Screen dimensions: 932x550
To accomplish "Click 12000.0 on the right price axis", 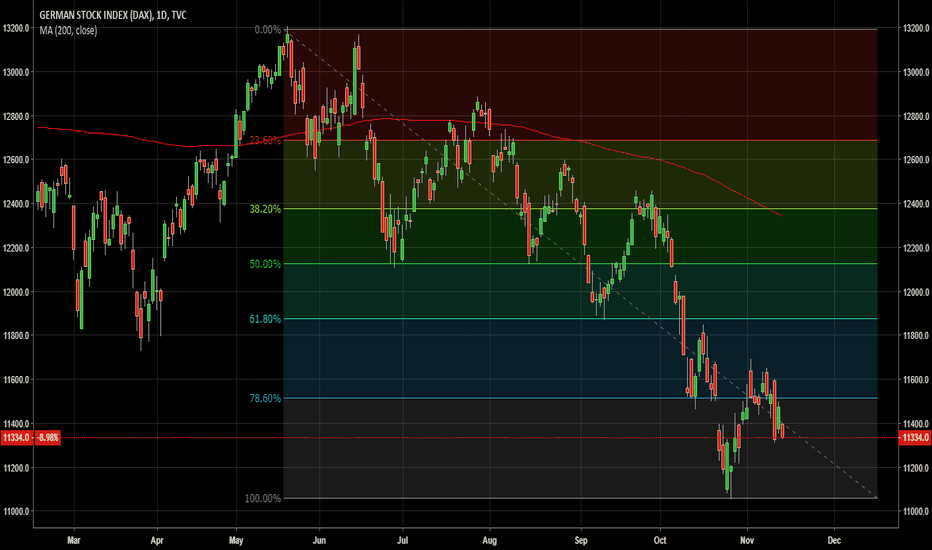I will [x=916, y=292].
